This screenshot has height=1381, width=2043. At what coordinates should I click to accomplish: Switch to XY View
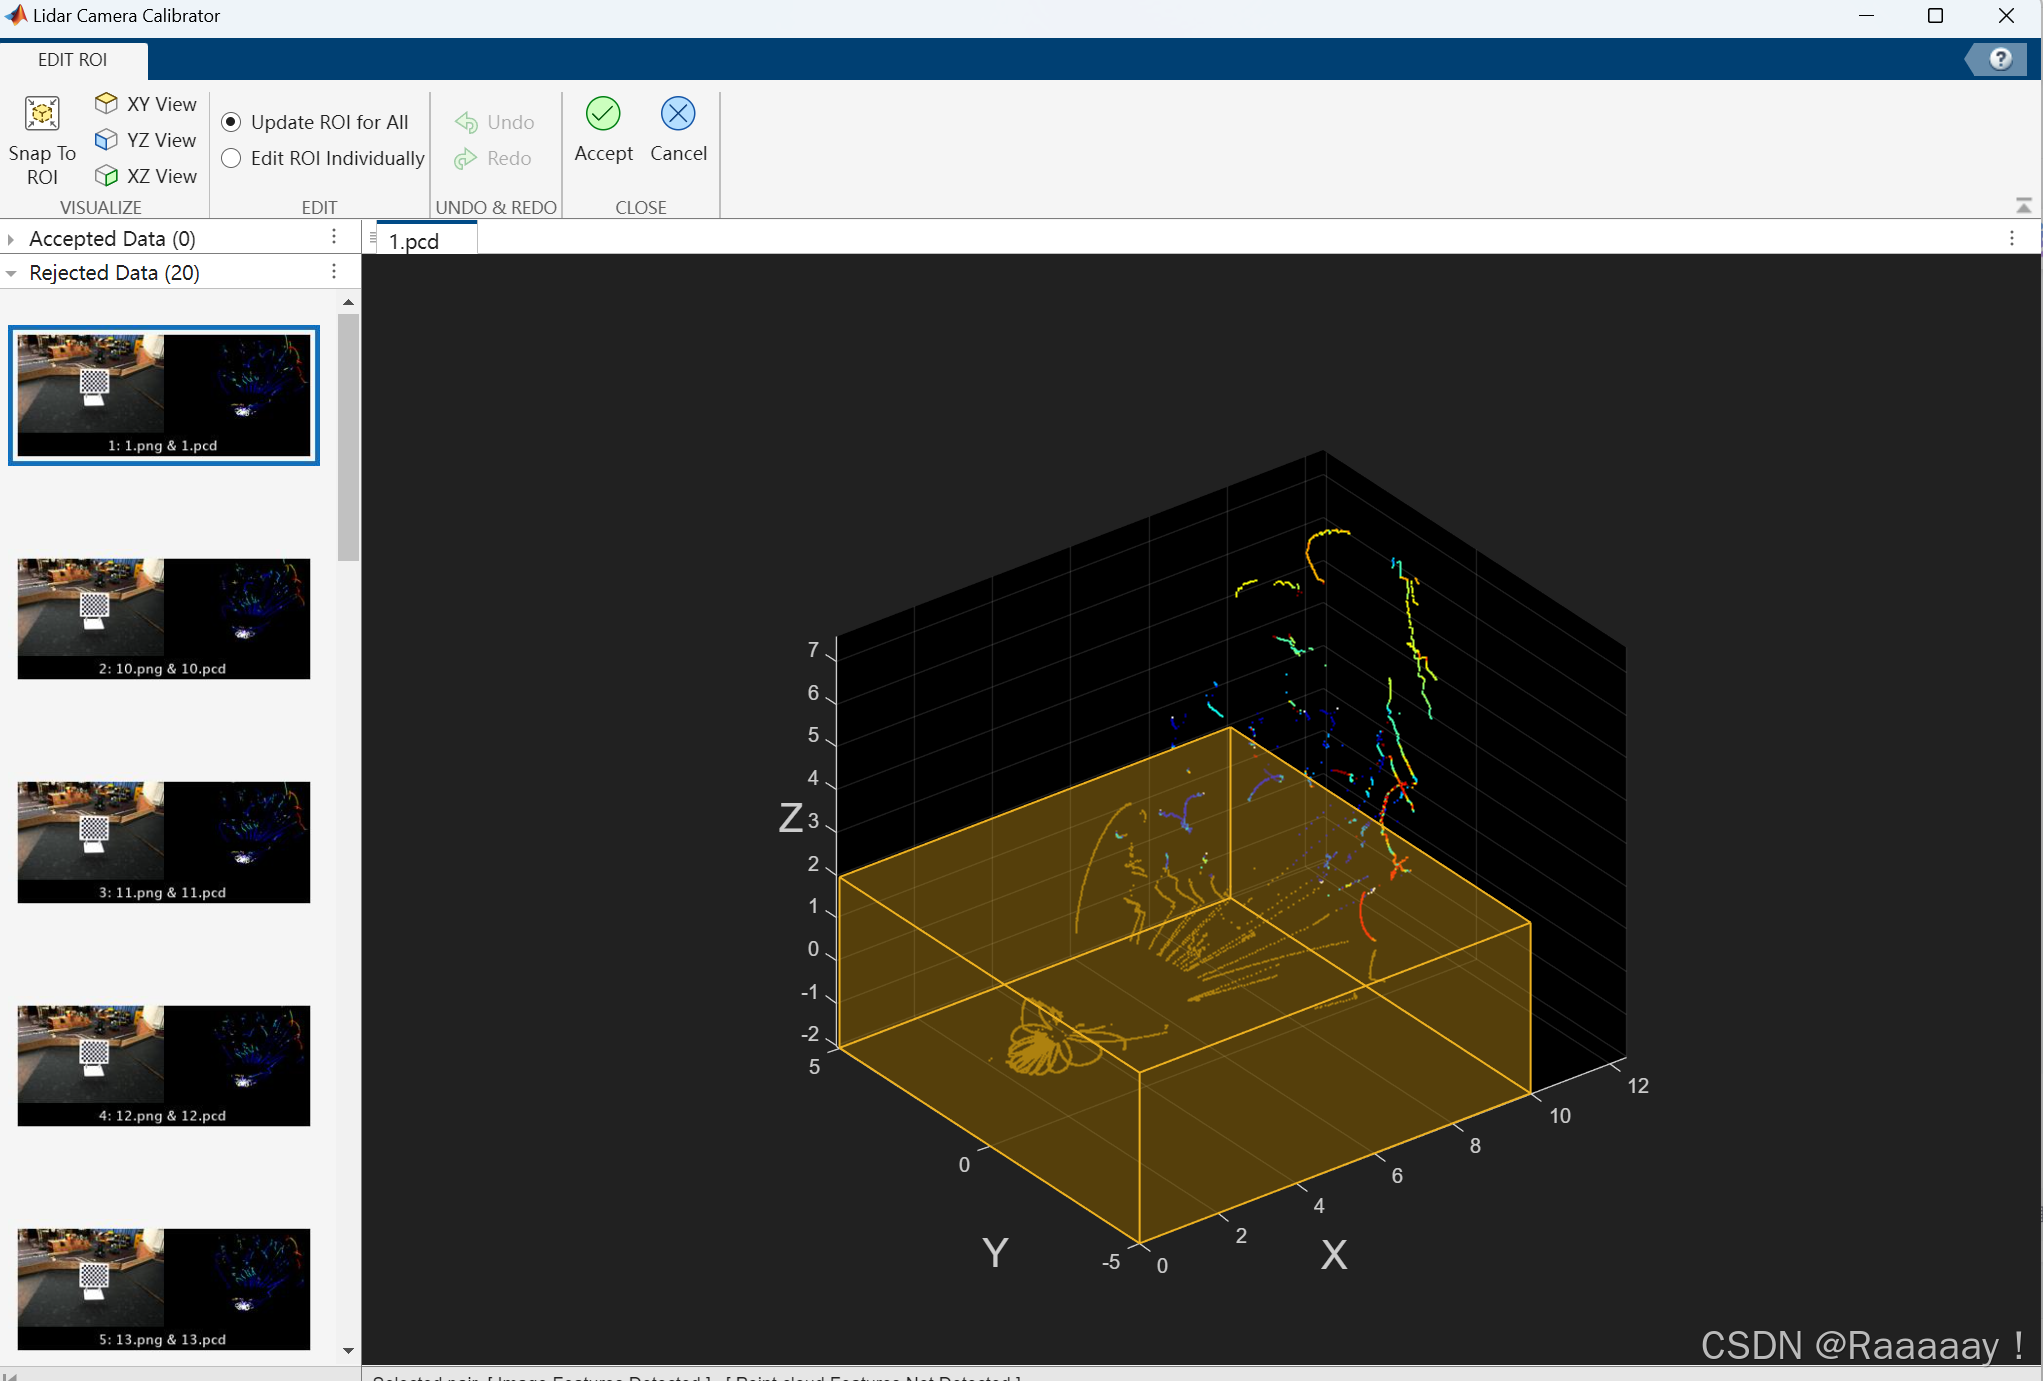[x=146, y=104]
